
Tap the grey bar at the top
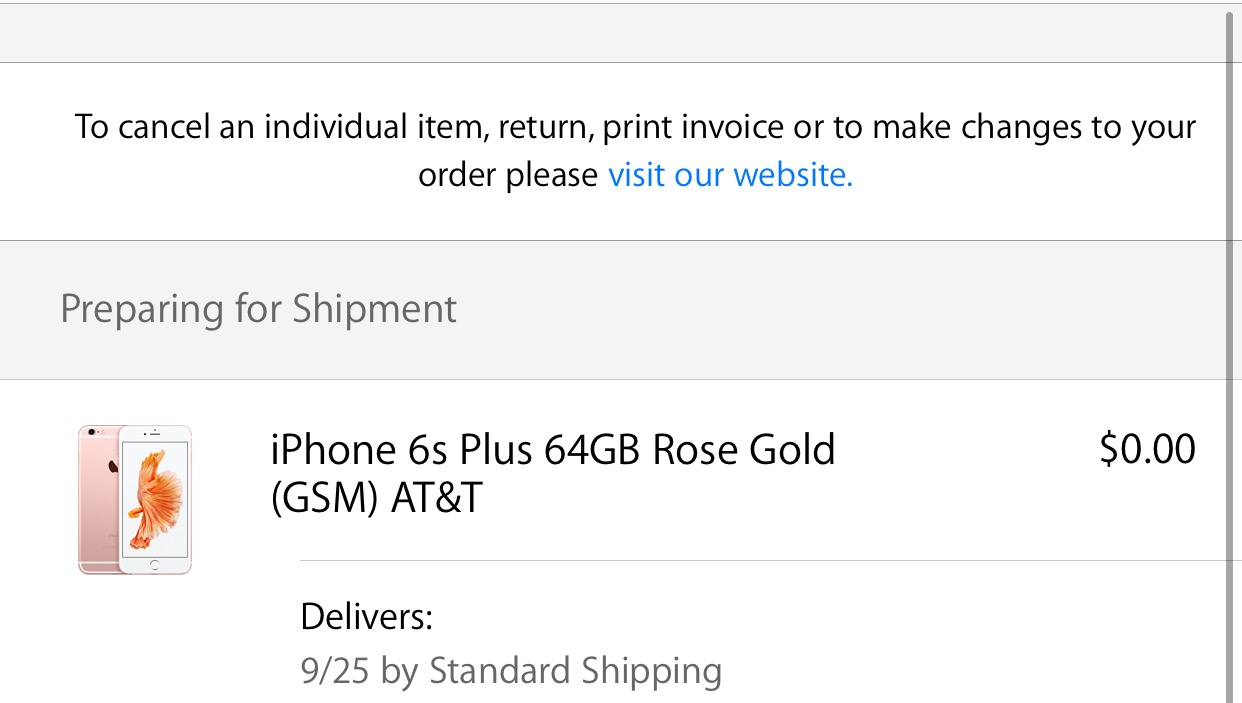612,33
